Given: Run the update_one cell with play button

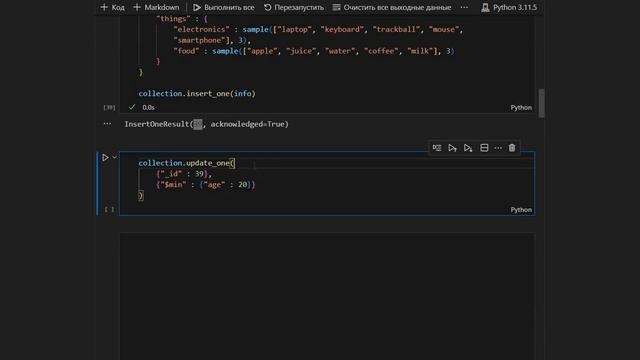Looking at the screenshot, I should coord(105,158).
